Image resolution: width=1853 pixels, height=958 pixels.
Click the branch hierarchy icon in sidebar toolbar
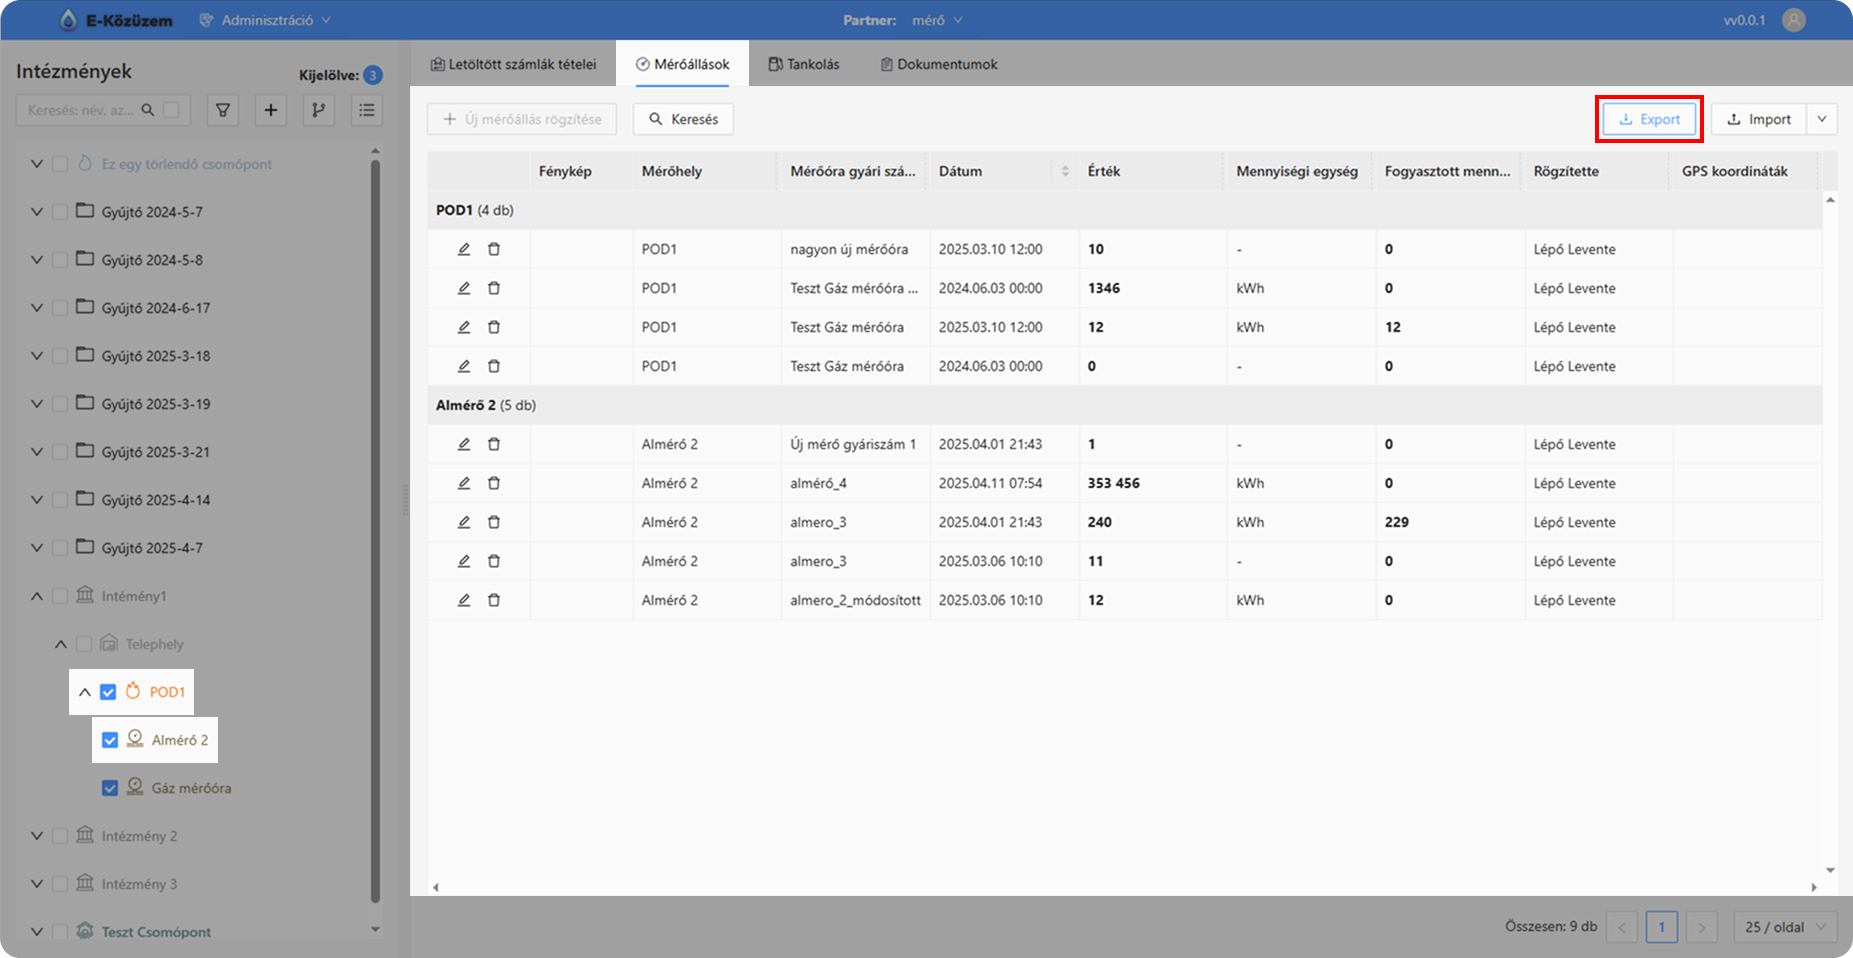point(318,110)
